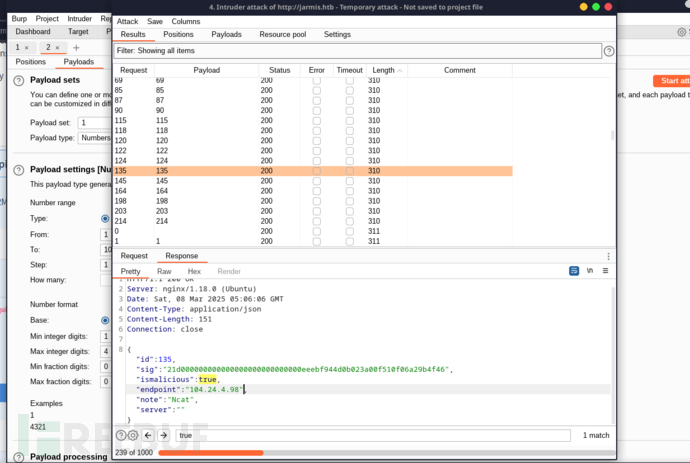Tick the Timeout checkbox for request 120
The image size is (690, 463).
[x=349, y=141]
